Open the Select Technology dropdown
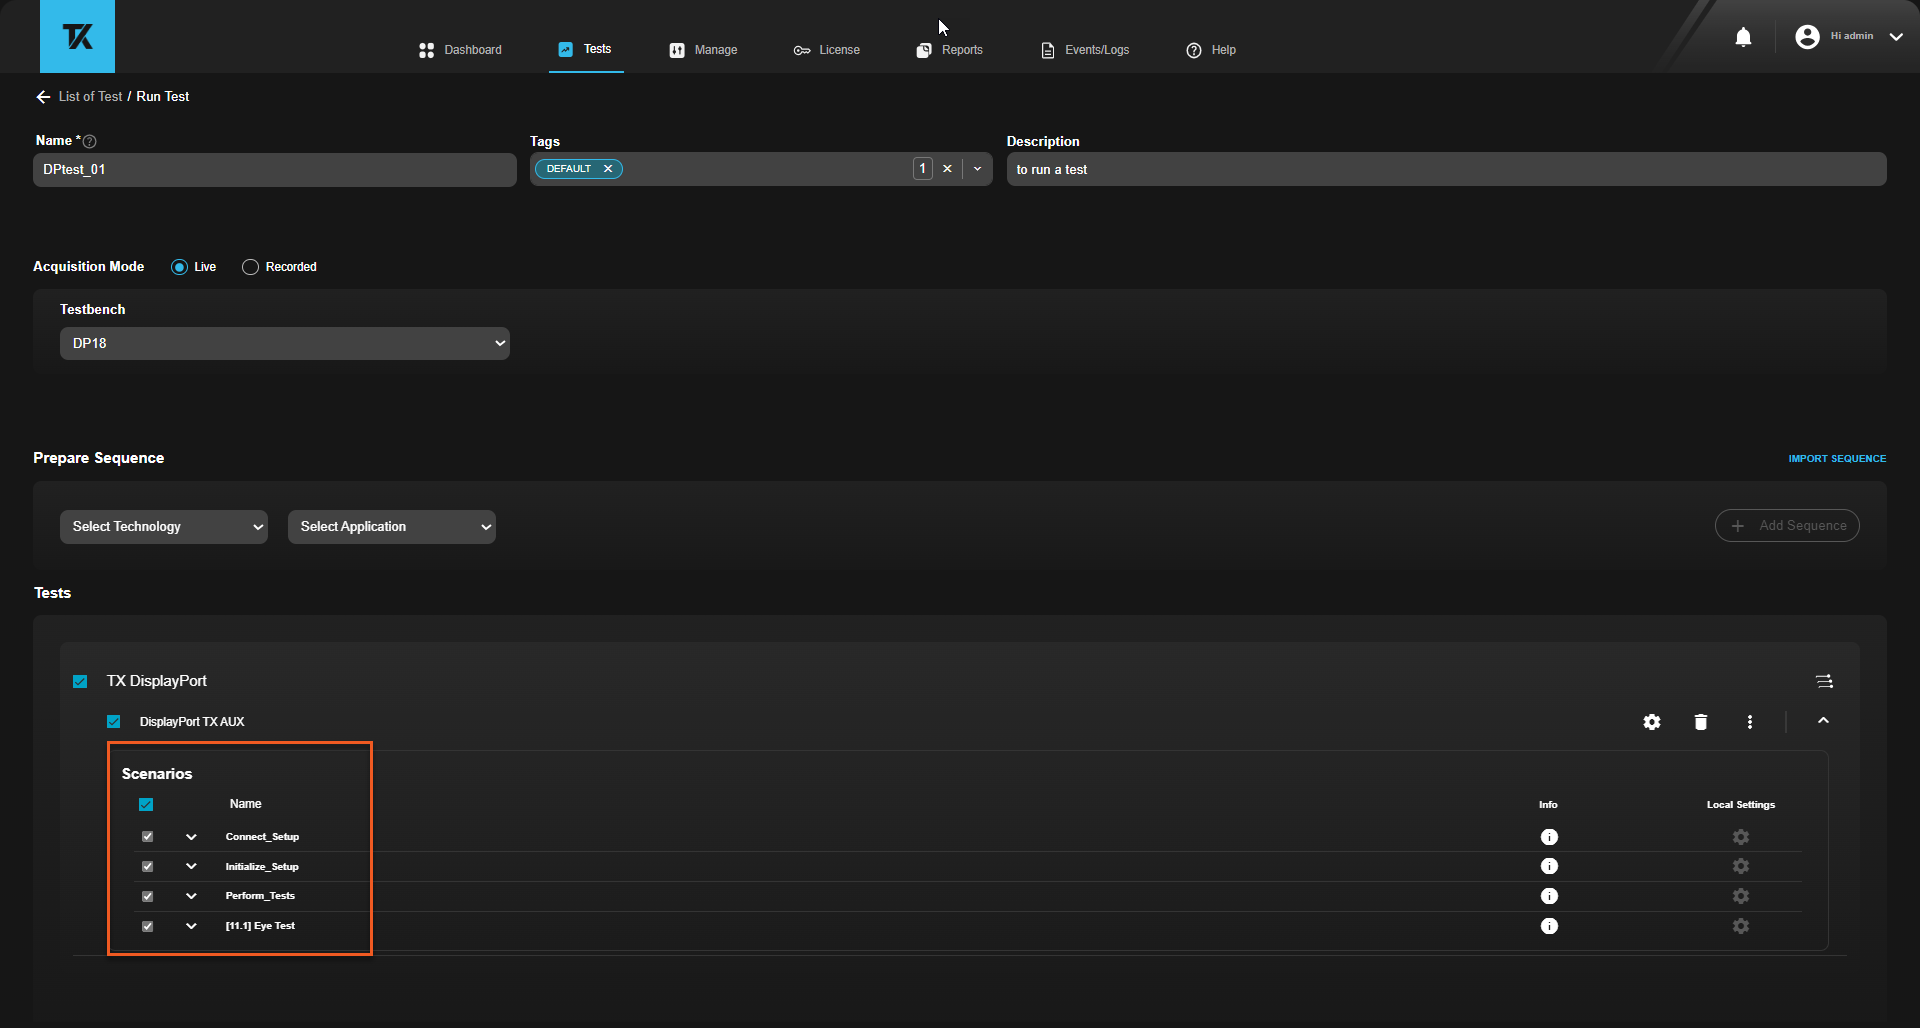Viewport: 1920px width, 1028px height. point(164,527)
